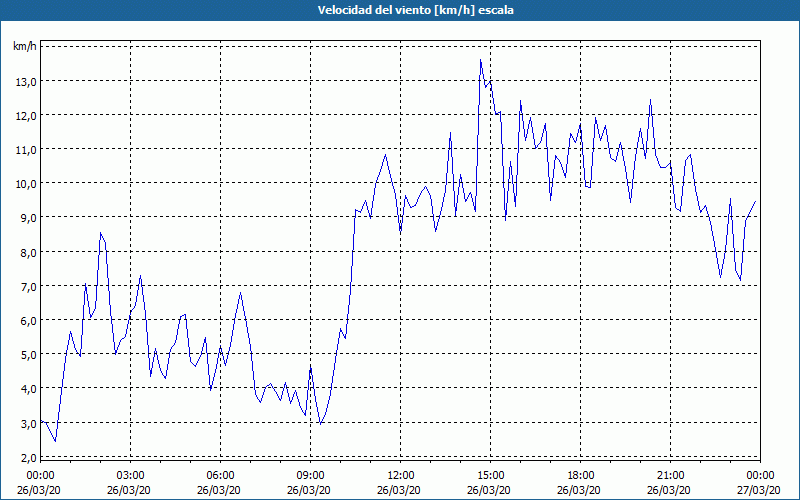Screen dimensions: 800x500
Task: Click the 09:00 time axis label
Action: coord(311,475)
